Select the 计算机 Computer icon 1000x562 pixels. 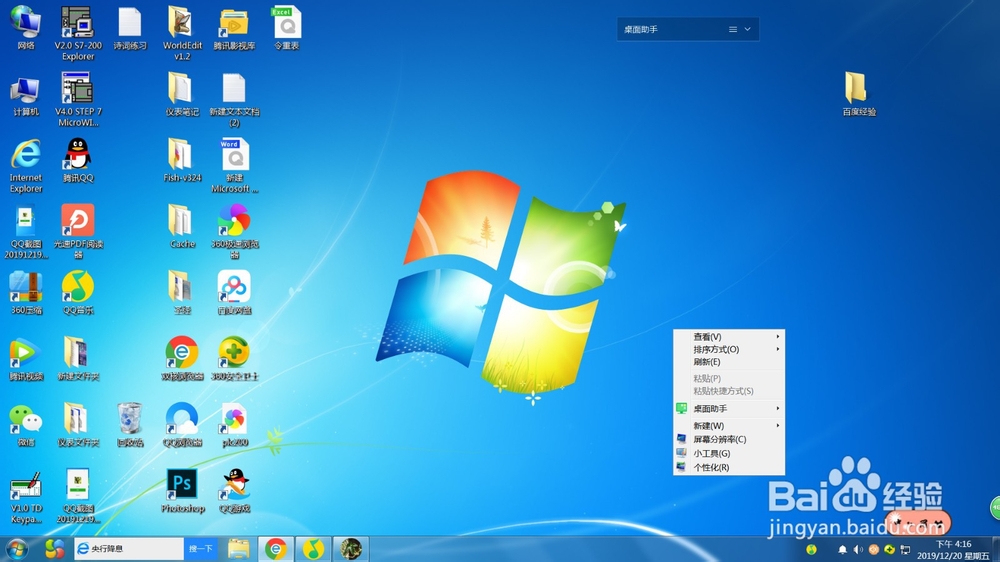[26, 96]
